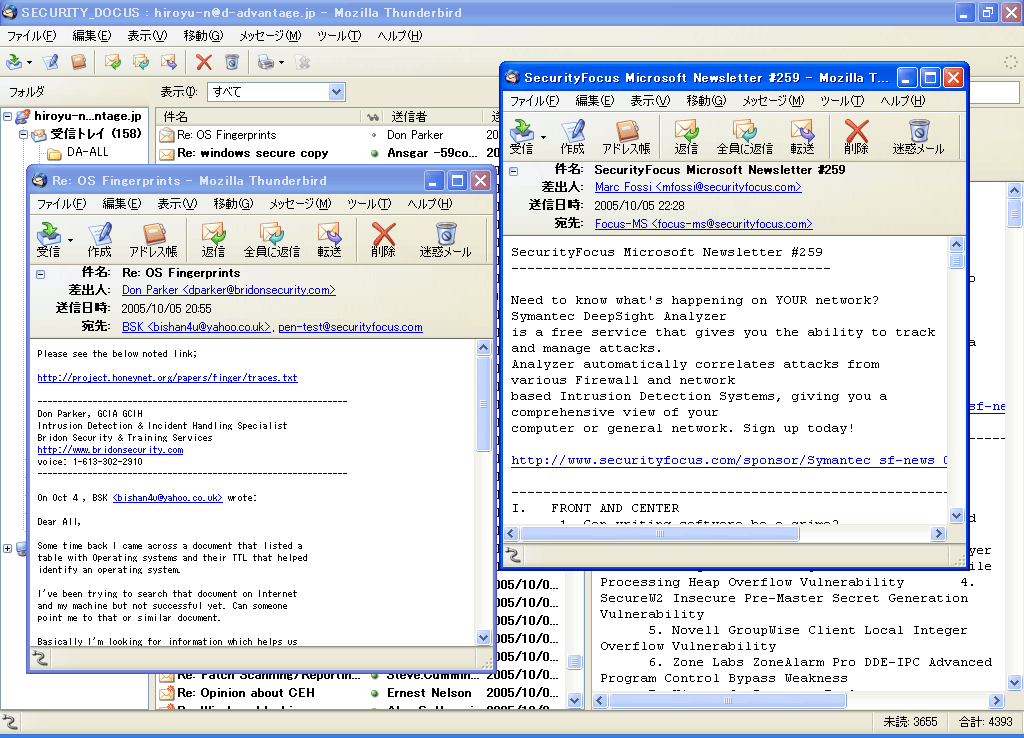Viewport: 1024px width, 738px height.
Task: Open honeynet.org finger traces.txt link
Action: point(167,377)
